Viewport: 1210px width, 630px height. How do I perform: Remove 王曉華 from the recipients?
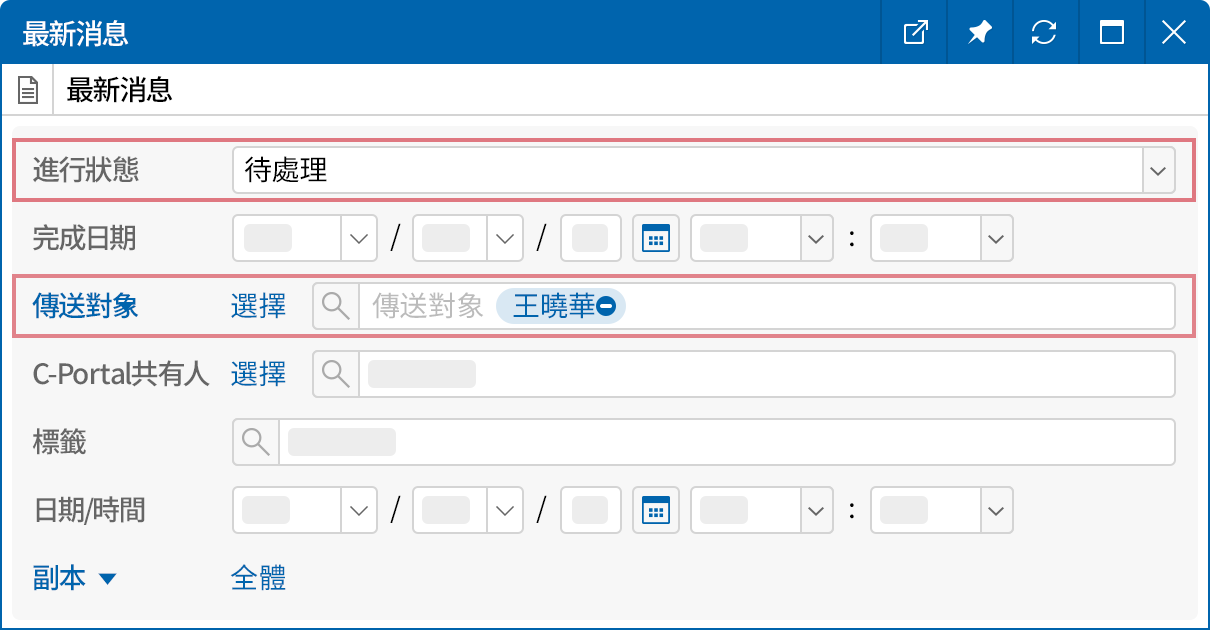coord(606,306)
